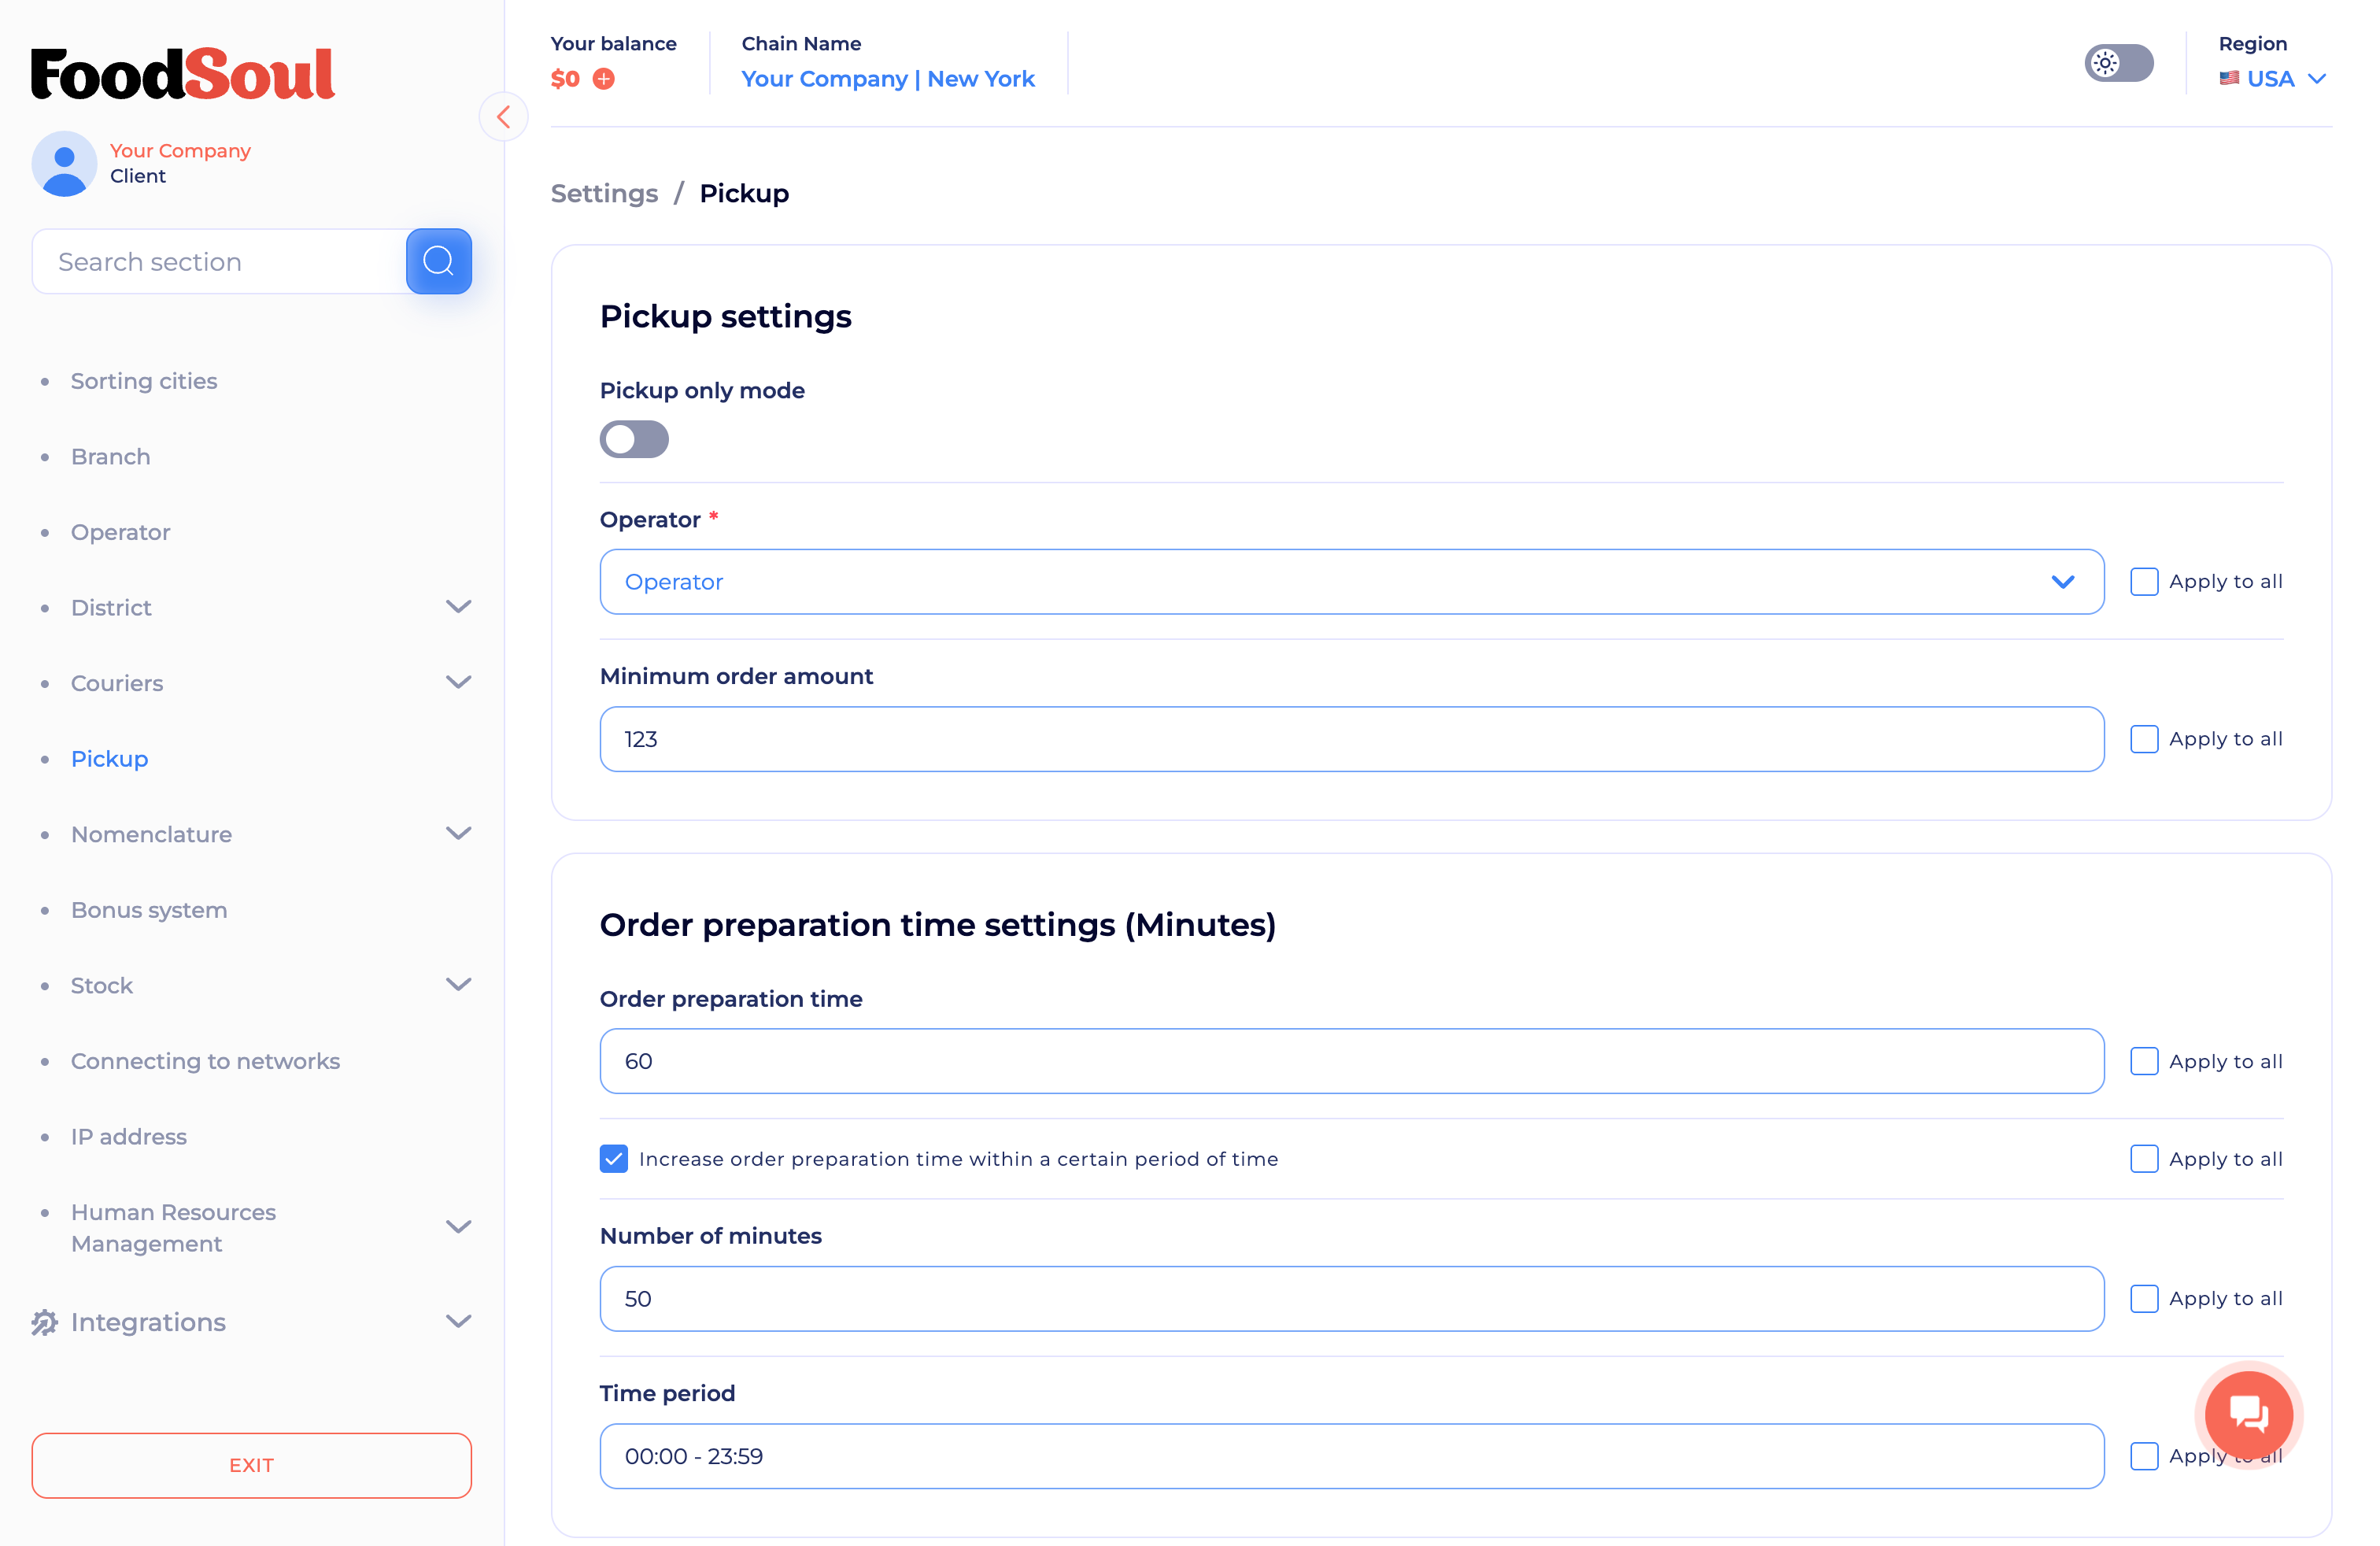The image size is (2380, 1546).
Task: Expand the Couriers submenu chevron
Action: 458,682
